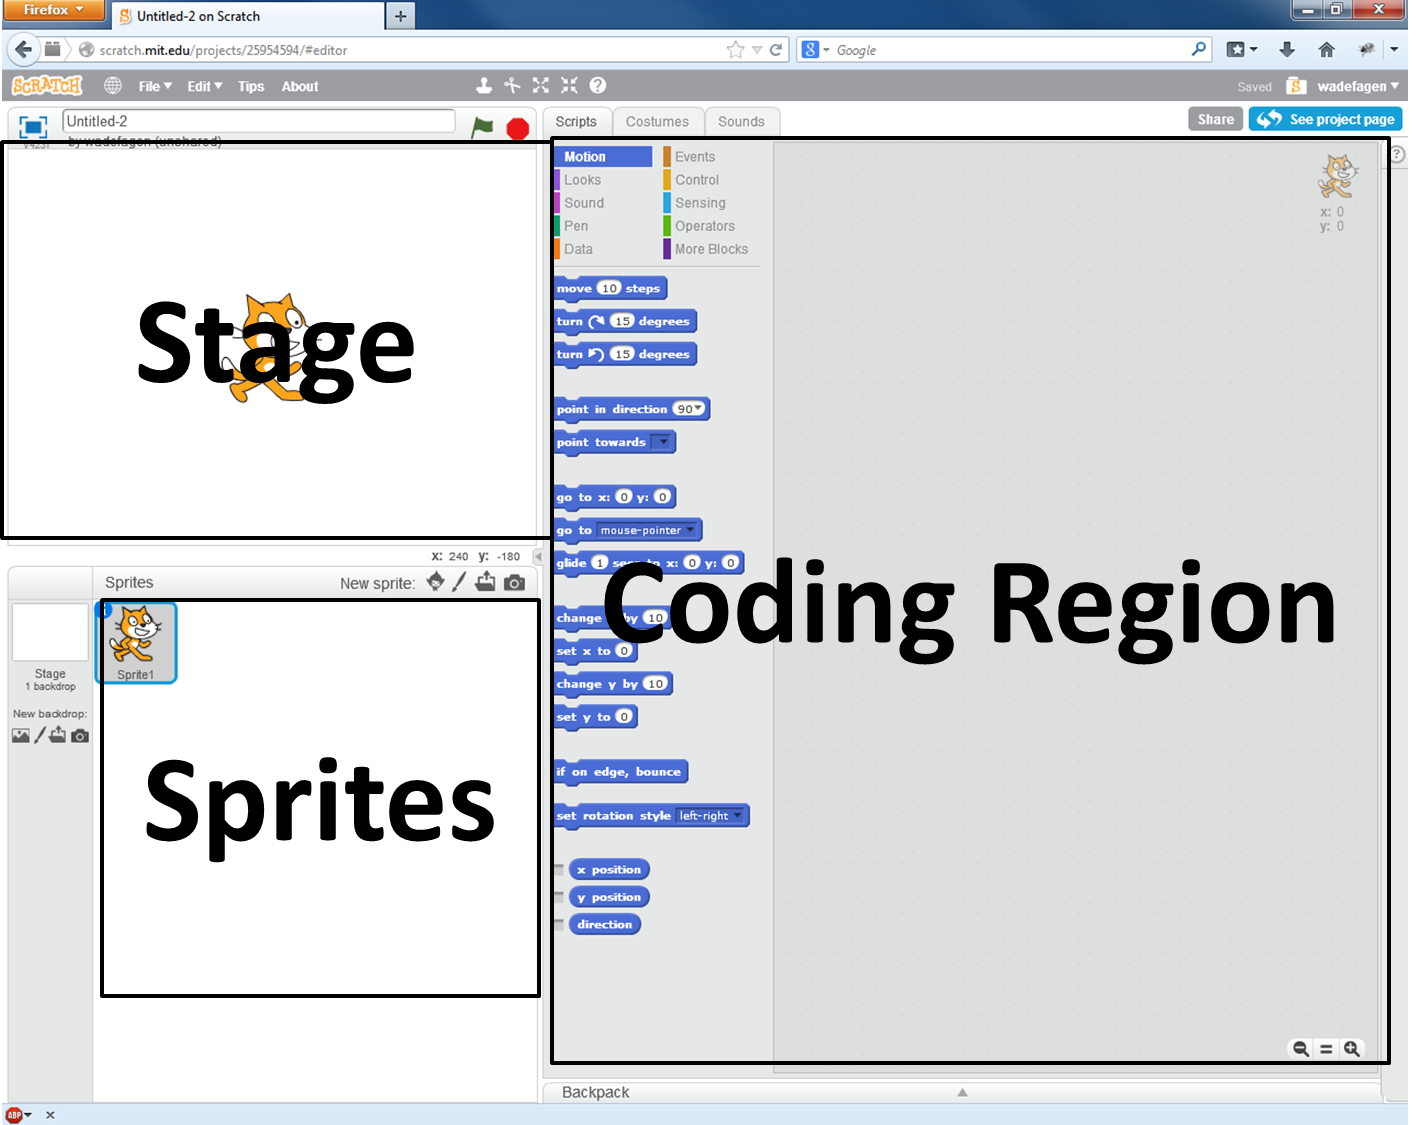Enable the y position checkbox

point(559,898)
